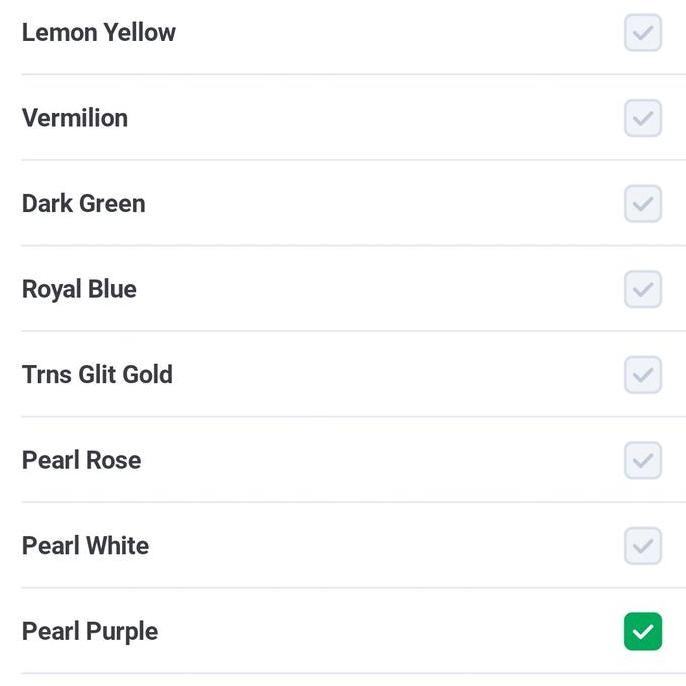
Task: Click the word Yellow in Lemon Yellow
Action: click(139, 33)
